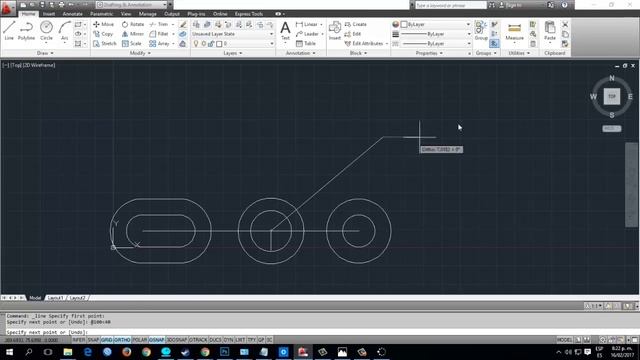Toggle GRID display in status bar
The height and width of the screenshot is (360, 640).
pyautogui.click(x=107, y=340)
